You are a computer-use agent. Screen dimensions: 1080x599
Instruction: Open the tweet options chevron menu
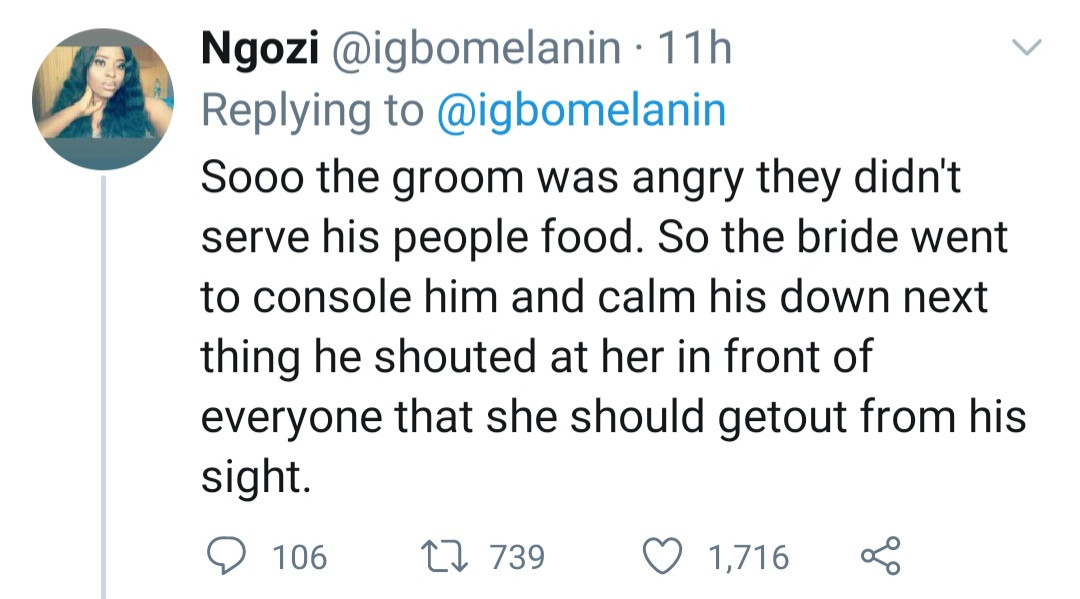pyautogui.click(x=1027, y=48)
